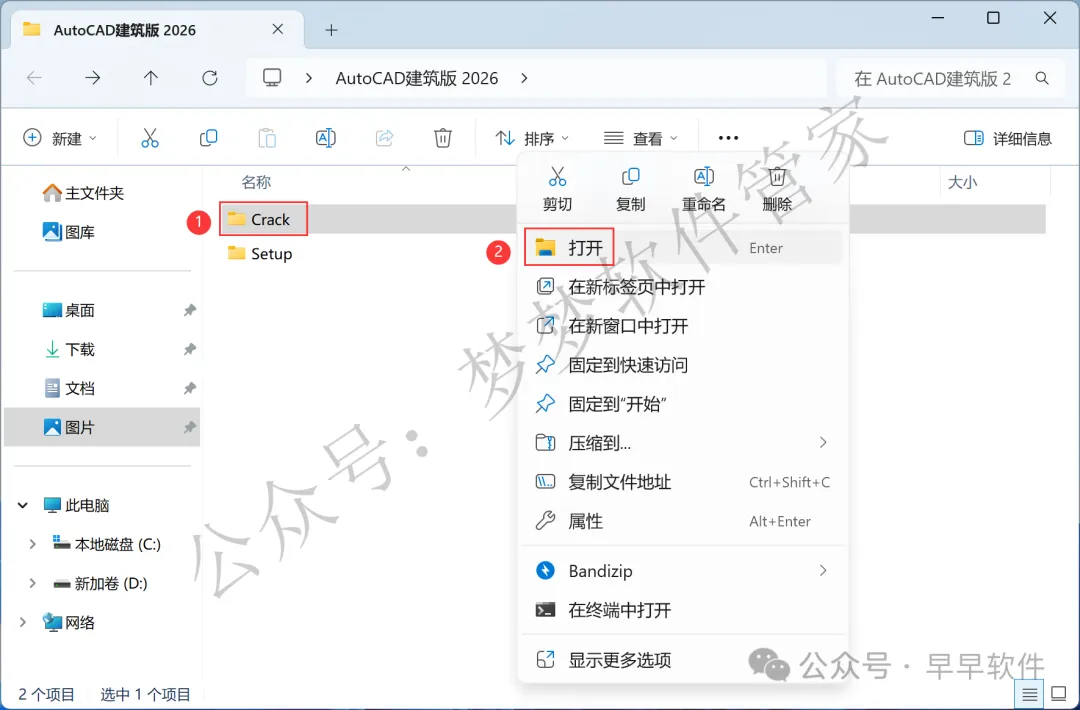Refresh the current folder view
The height and width of the screenshot is (710, 1080).
pyautogui.click(x=209, y=78)
